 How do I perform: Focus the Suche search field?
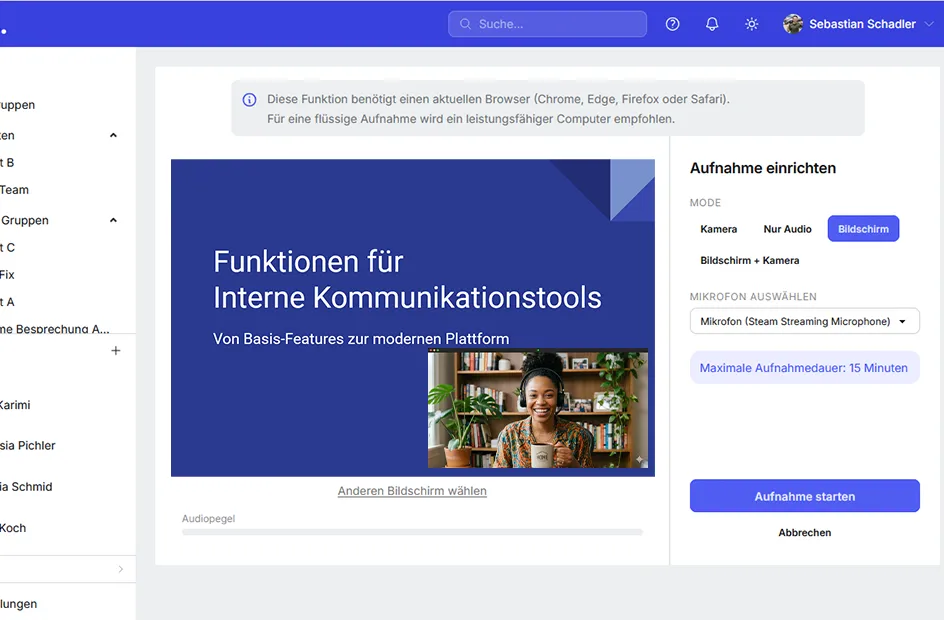547,24
